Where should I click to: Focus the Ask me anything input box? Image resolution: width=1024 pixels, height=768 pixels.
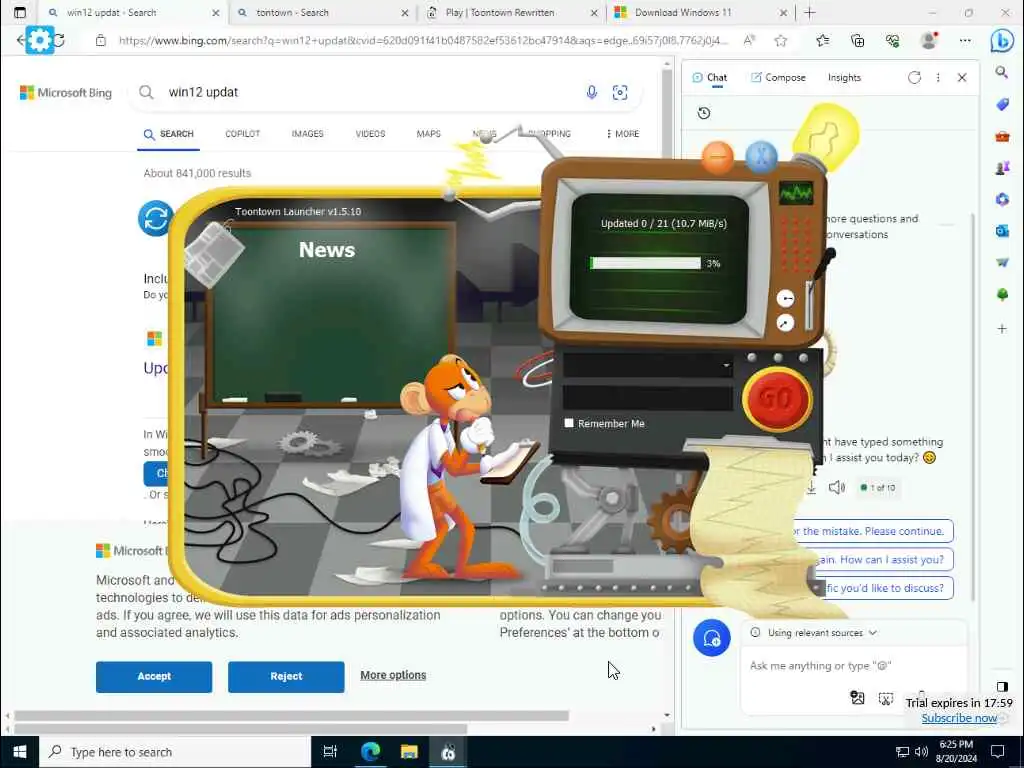point(853,665)
